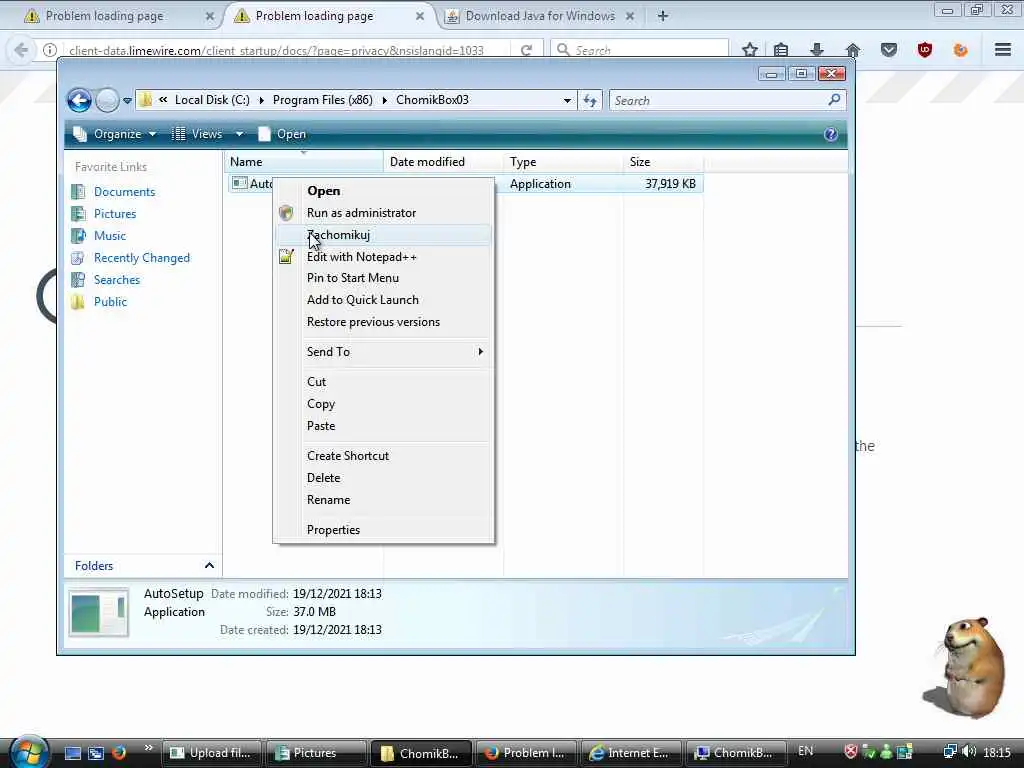Image resolution: width=1024 pixels, height=768 pixels.
Task: Click Program Files (x86) in the breadcrumb
Action: point(323,100)
